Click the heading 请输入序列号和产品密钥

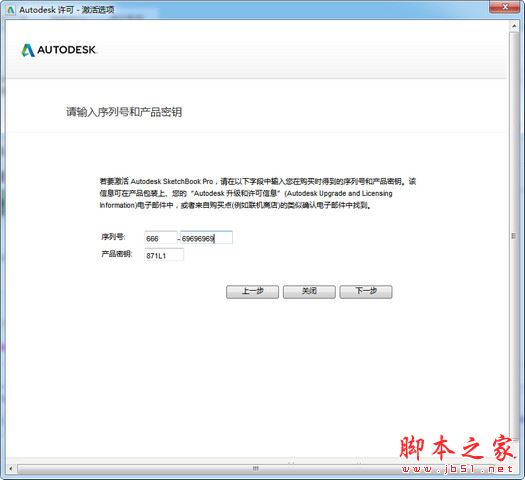pyautogui.click(x=124, y=112)
